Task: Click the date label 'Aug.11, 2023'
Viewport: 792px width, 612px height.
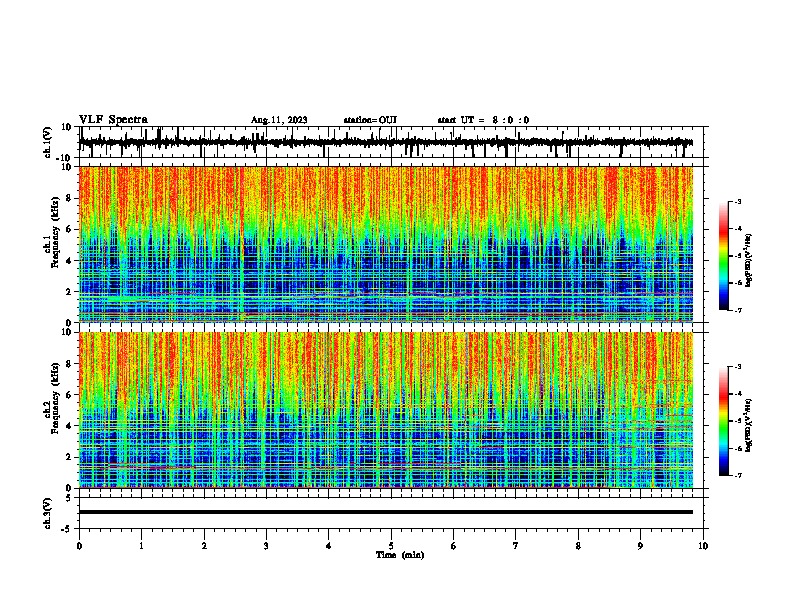Action: tap(279, 120)
